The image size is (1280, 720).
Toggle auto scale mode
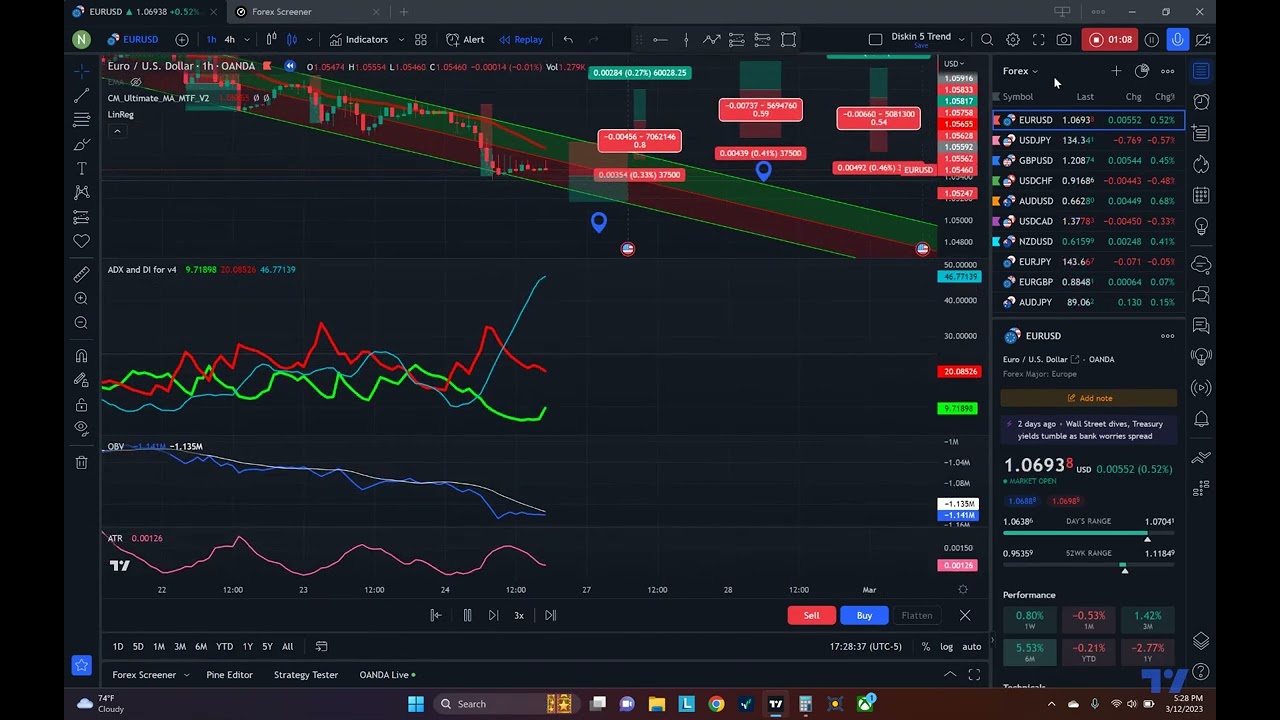[971, 647]
